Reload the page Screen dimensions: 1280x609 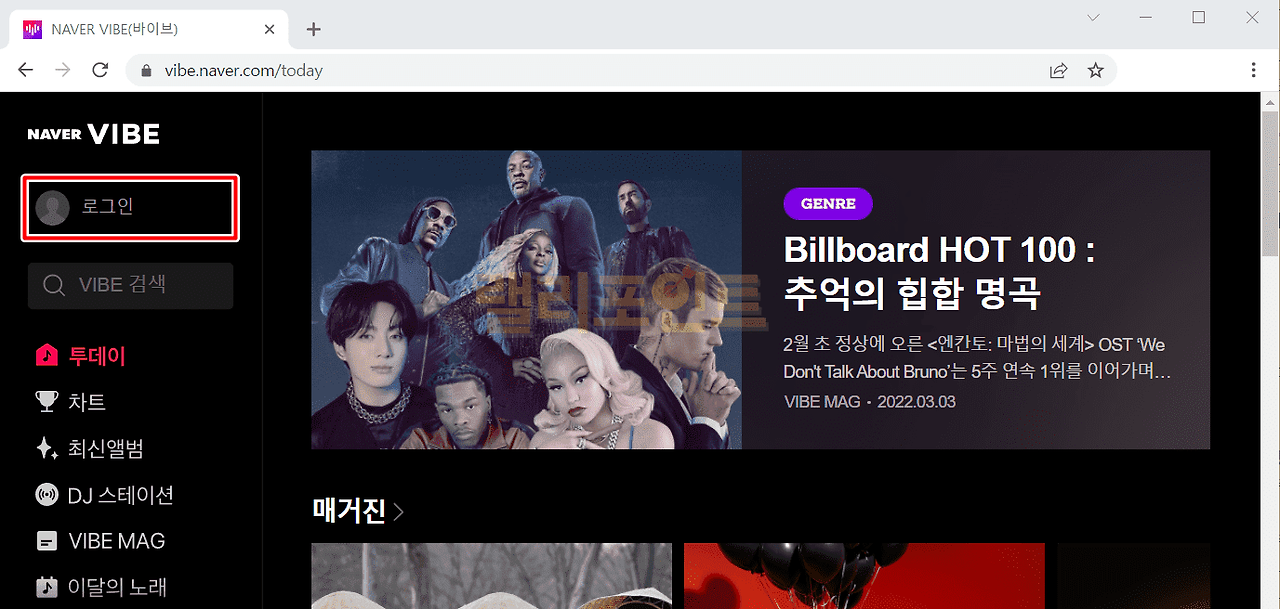click(100, 70)
